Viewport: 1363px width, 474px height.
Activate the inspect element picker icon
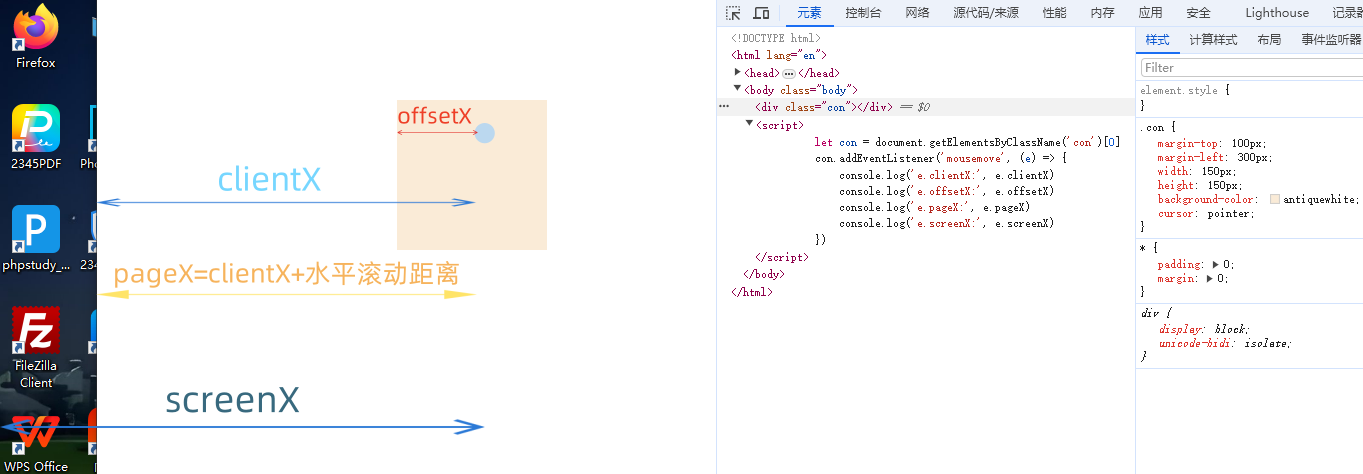(733, 13)
